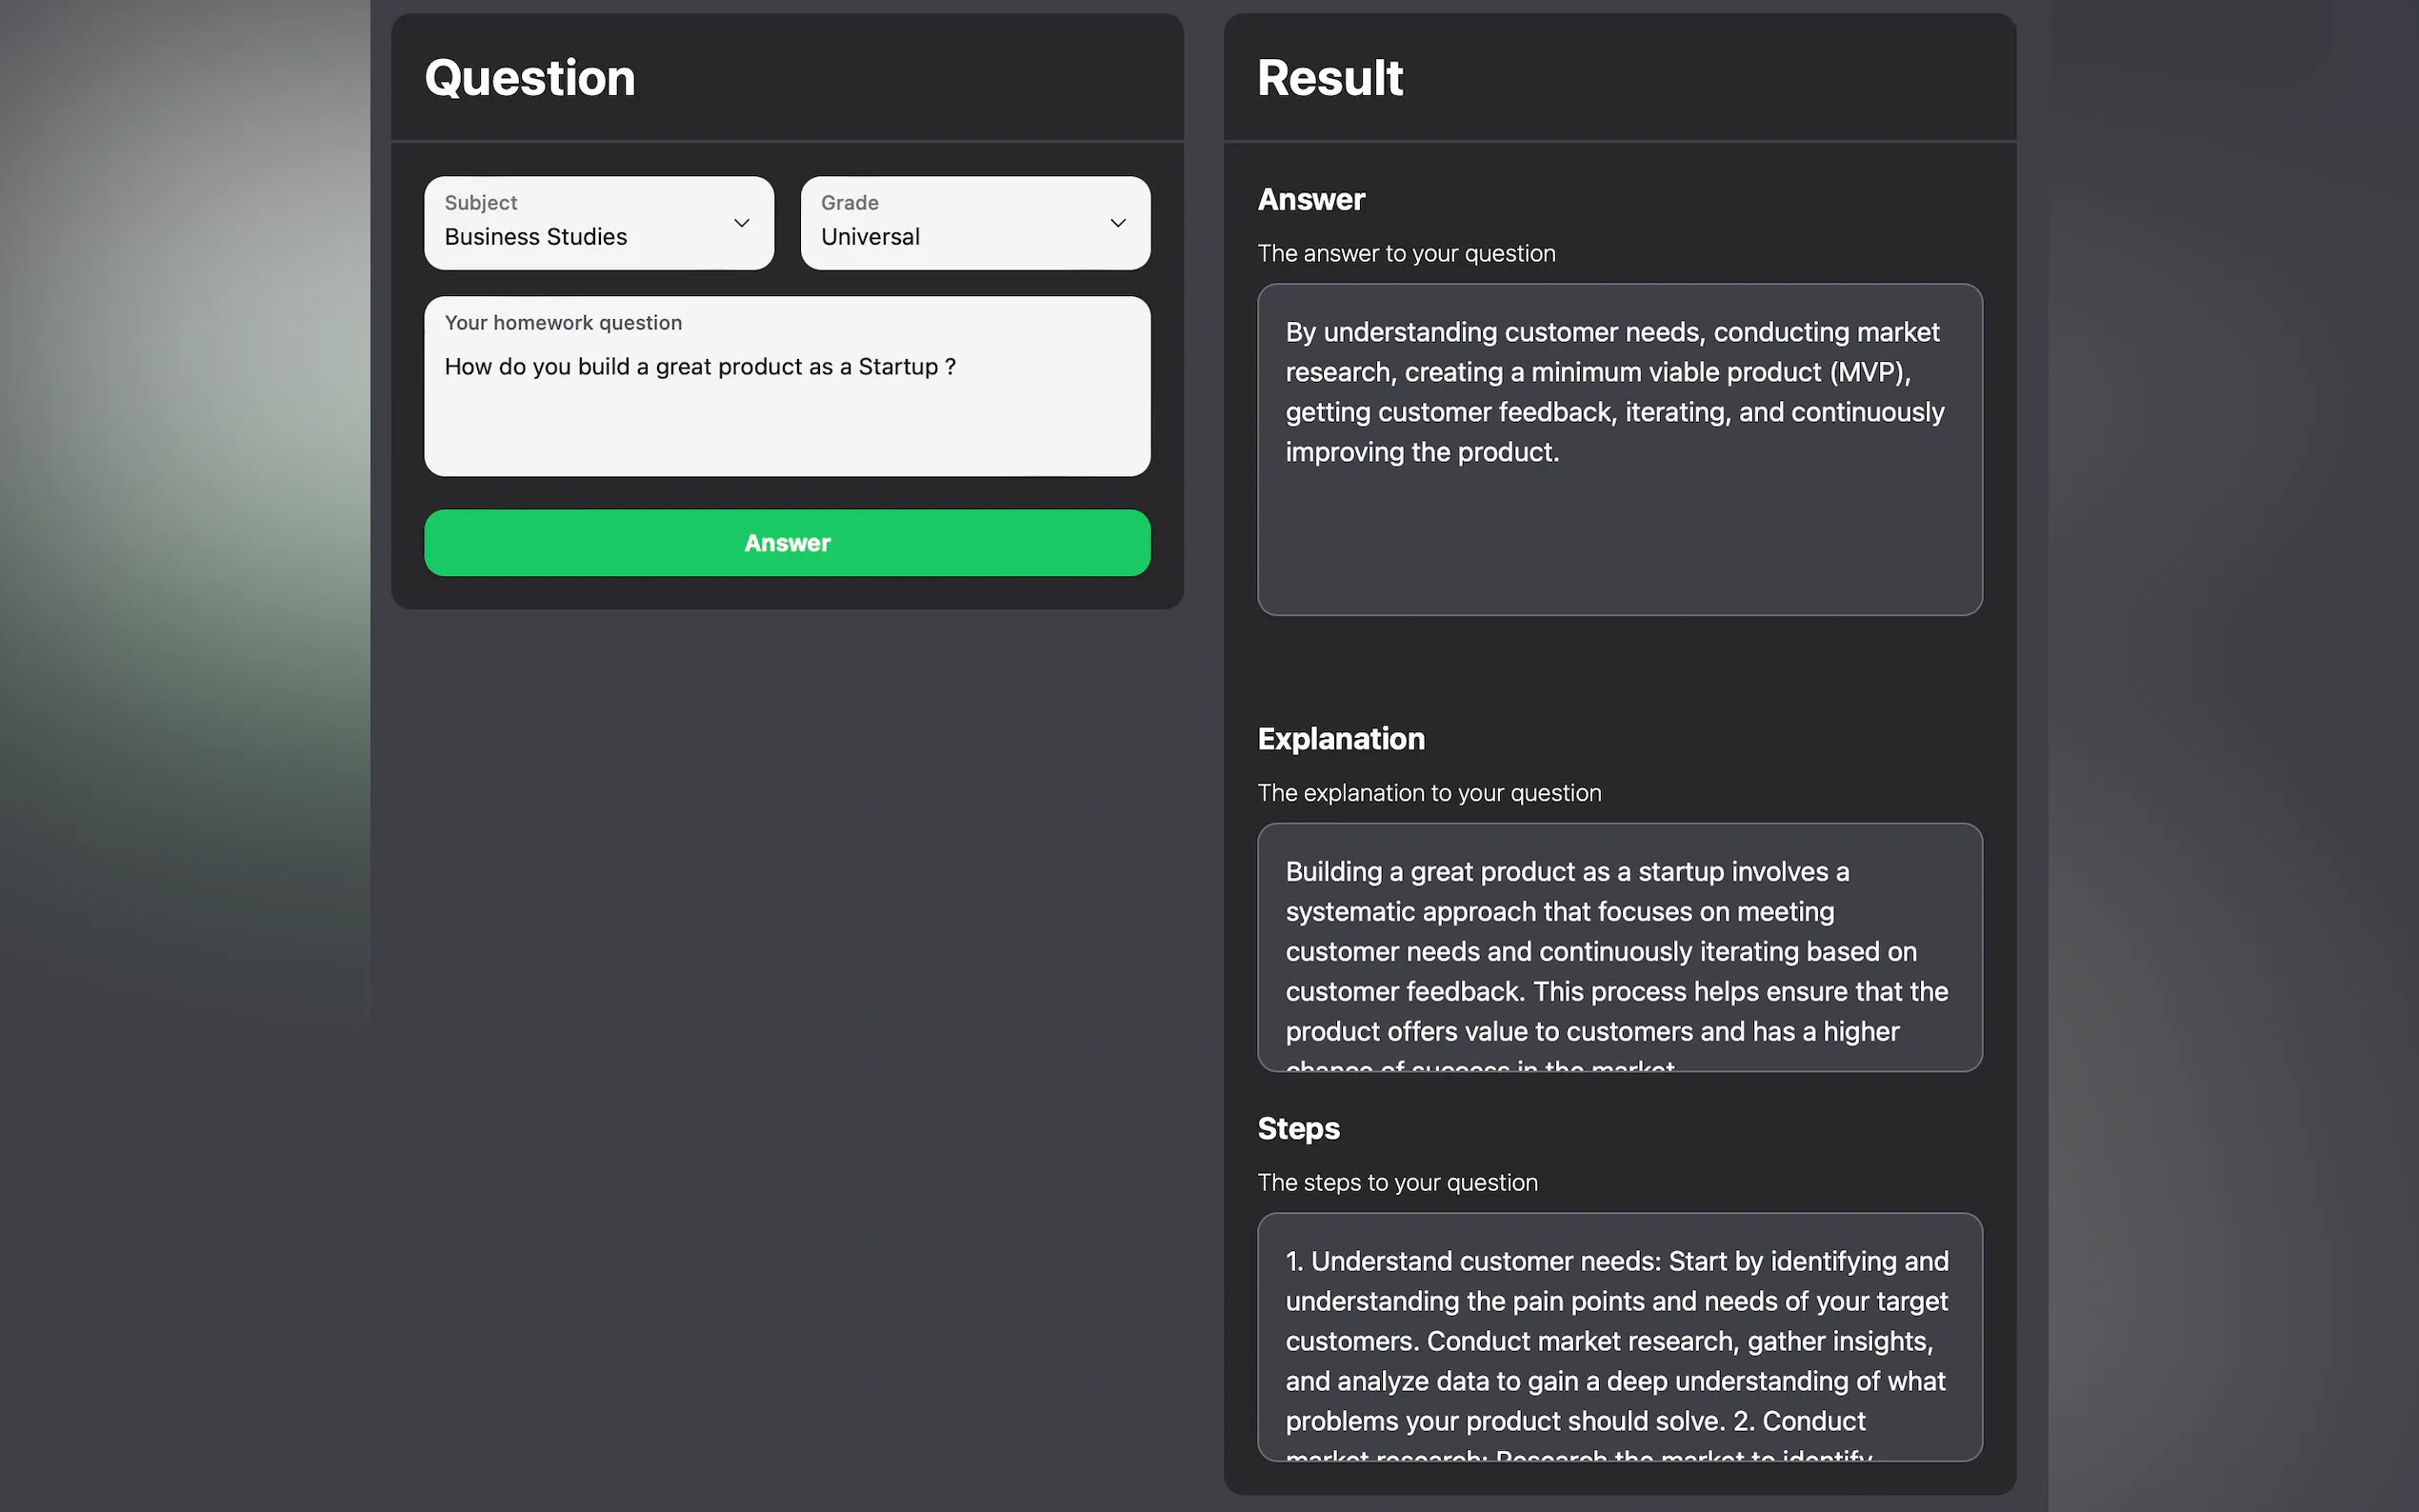Click the Steps section heading
Viewport: 2419px width, 1512px height.
pyautogui.click(x=1298, y=1128)
